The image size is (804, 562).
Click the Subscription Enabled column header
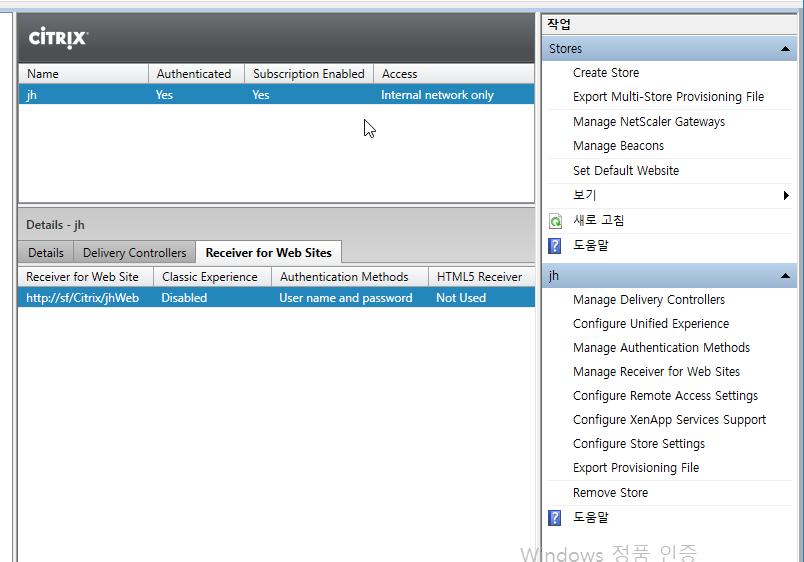click(309, 74)
